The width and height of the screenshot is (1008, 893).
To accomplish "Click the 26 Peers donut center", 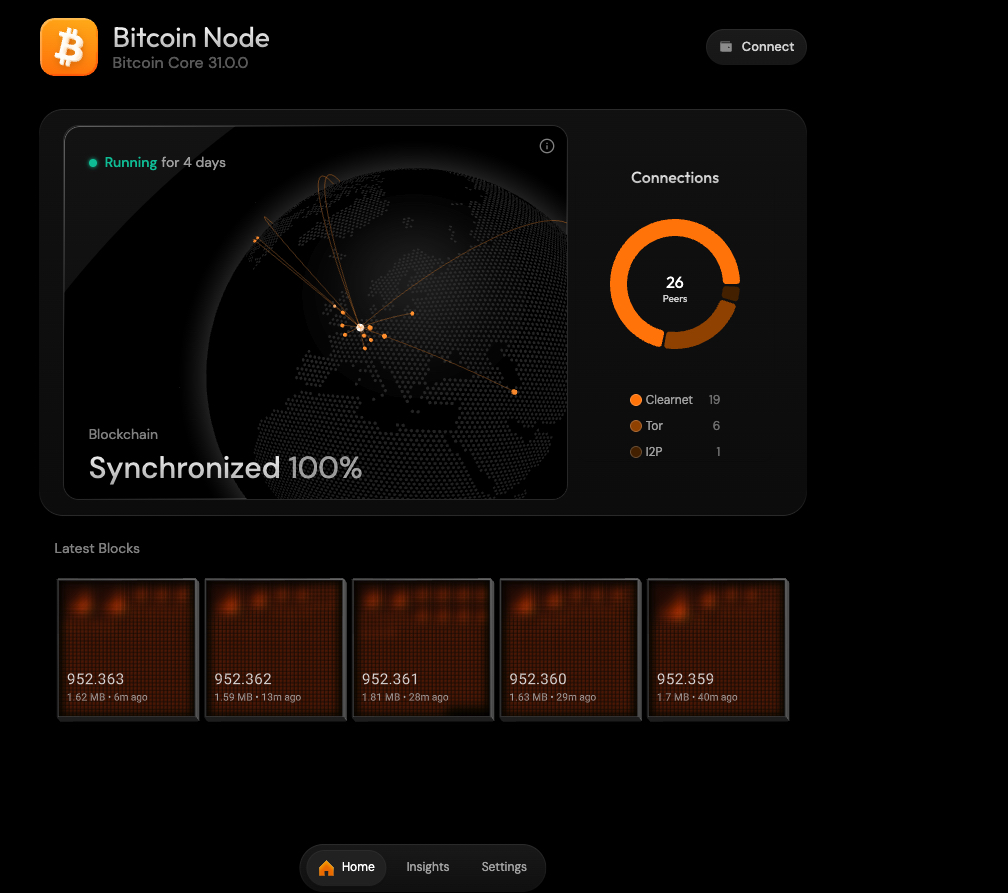I will pyautogui.click(x=674, y=288).
